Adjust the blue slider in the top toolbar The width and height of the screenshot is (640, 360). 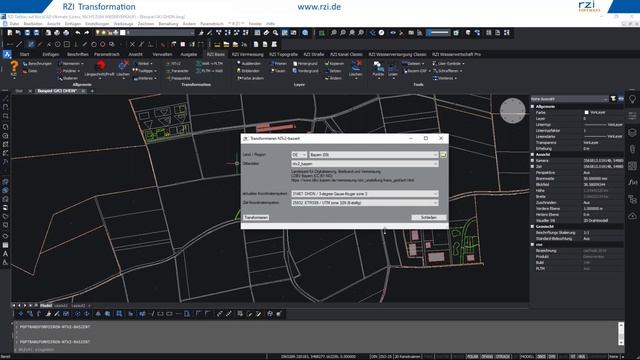[x=438, y=33]
